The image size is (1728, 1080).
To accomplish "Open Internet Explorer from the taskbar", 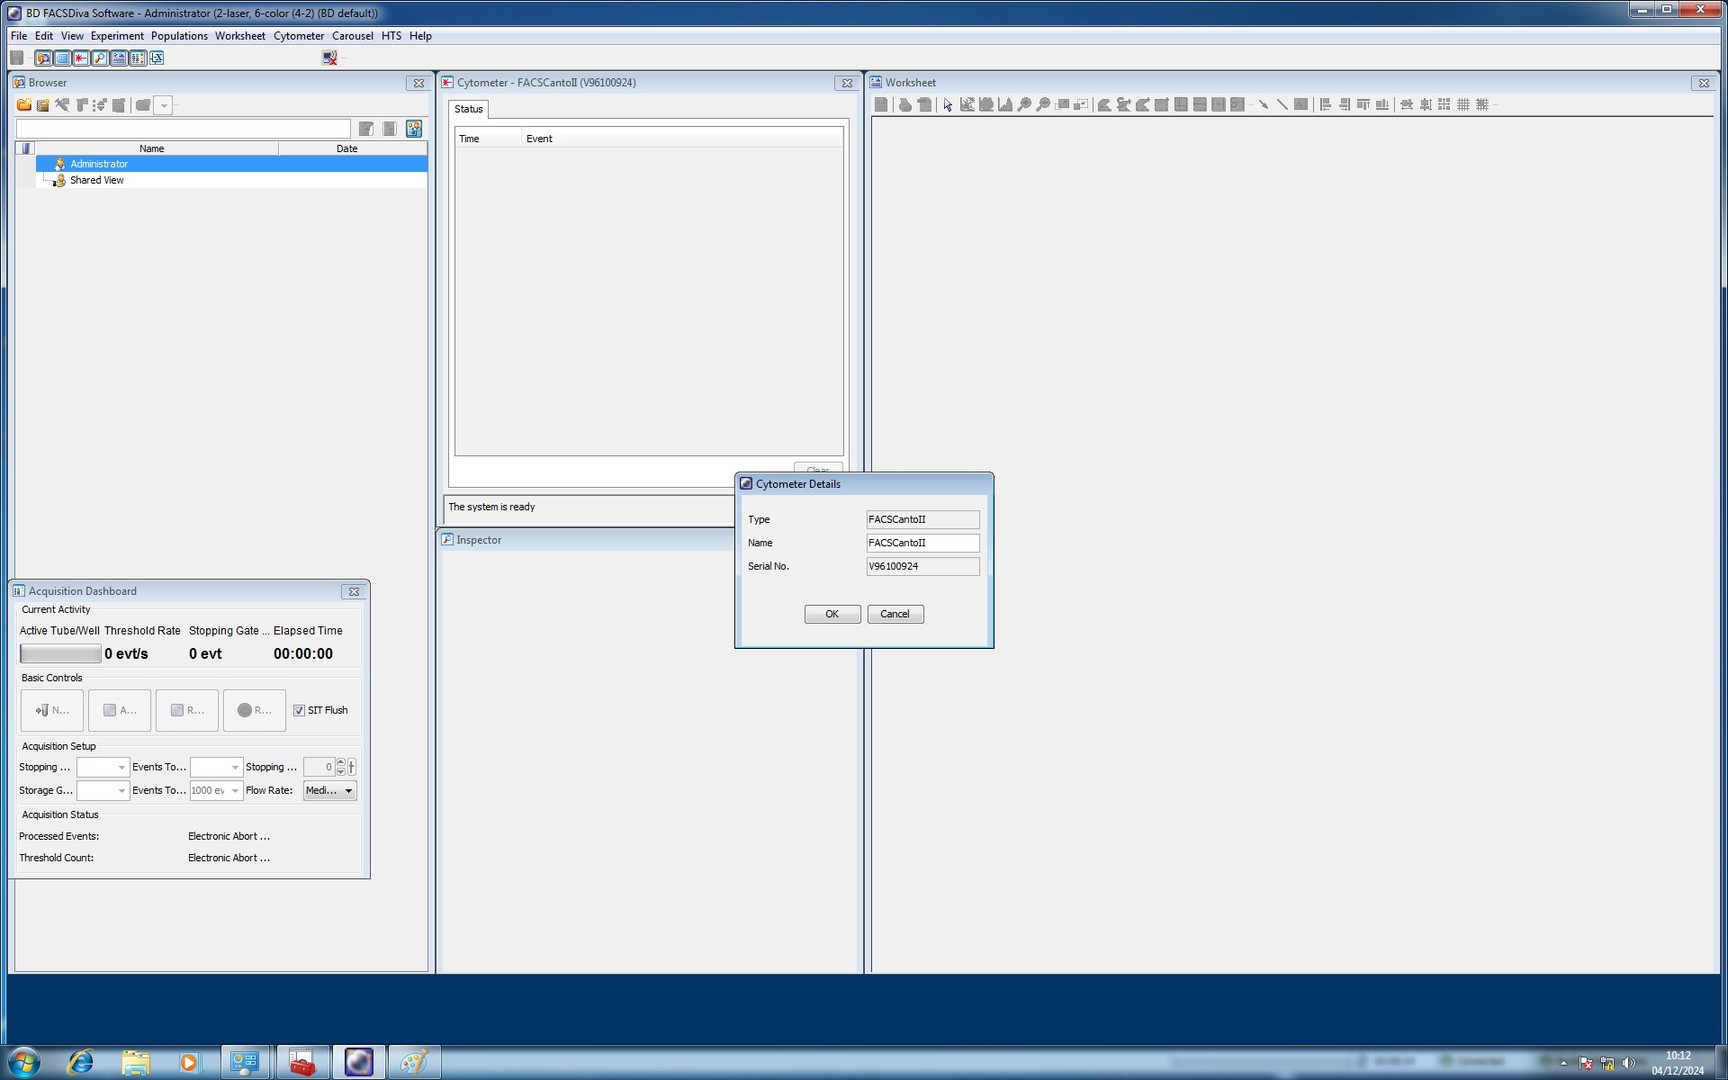I will 80,1062.
